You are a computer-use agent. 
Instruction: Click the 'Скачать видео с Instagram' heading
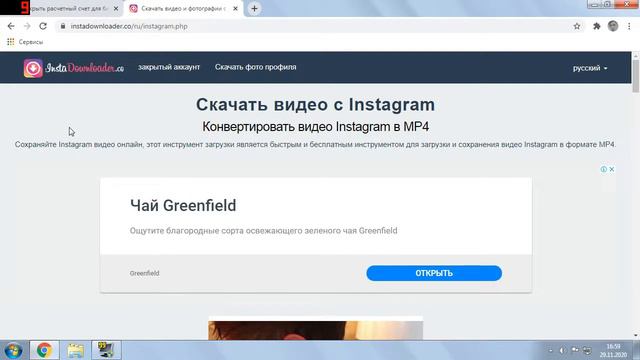(316, 104)
